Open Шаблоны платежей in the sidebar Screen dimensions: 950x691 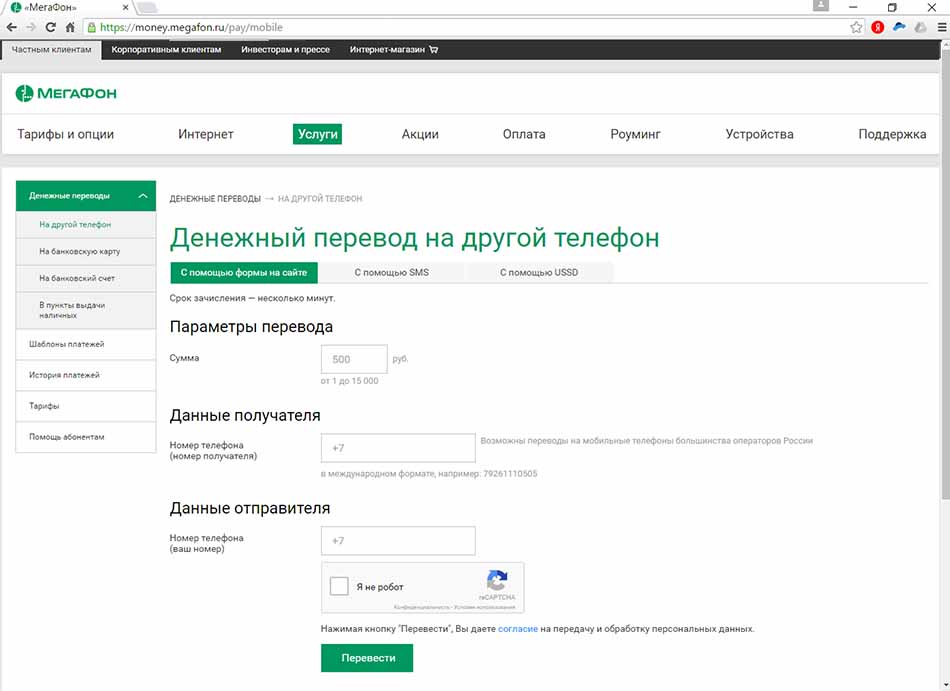85,344
